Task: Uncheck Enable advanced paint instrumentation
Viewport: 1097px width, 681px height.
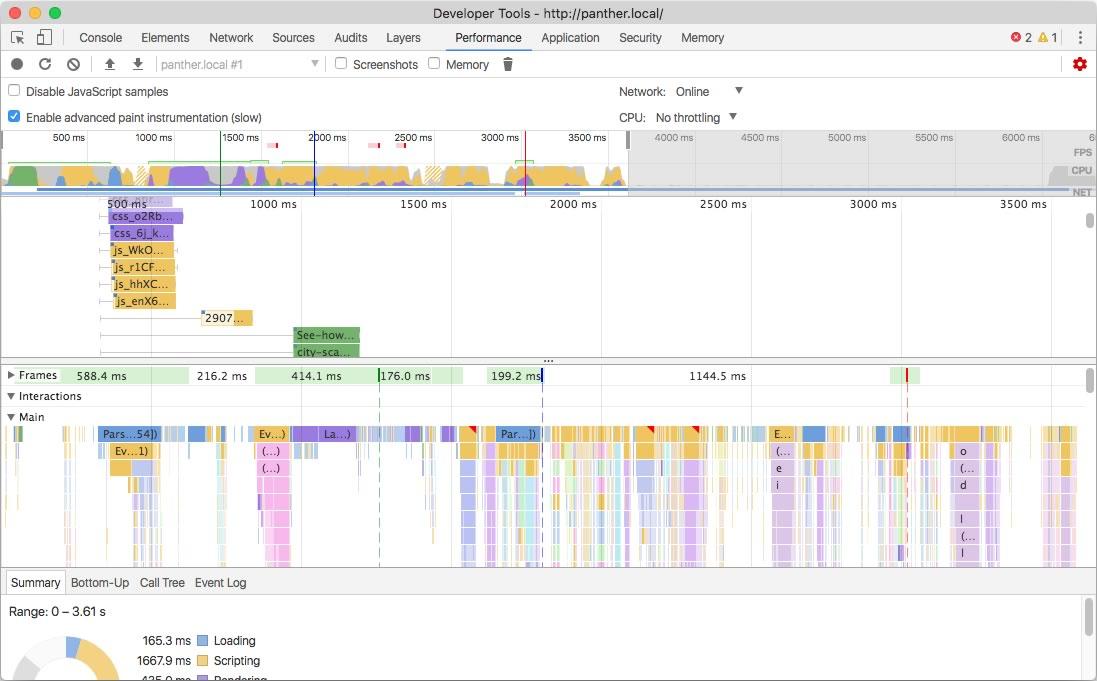Action: point(14,117)
